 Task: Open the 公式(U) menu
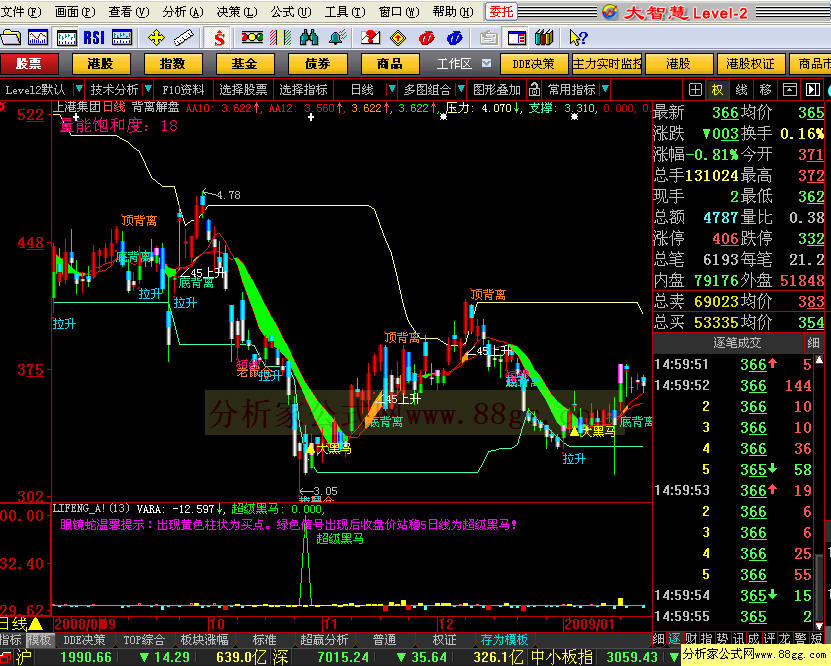290,12
